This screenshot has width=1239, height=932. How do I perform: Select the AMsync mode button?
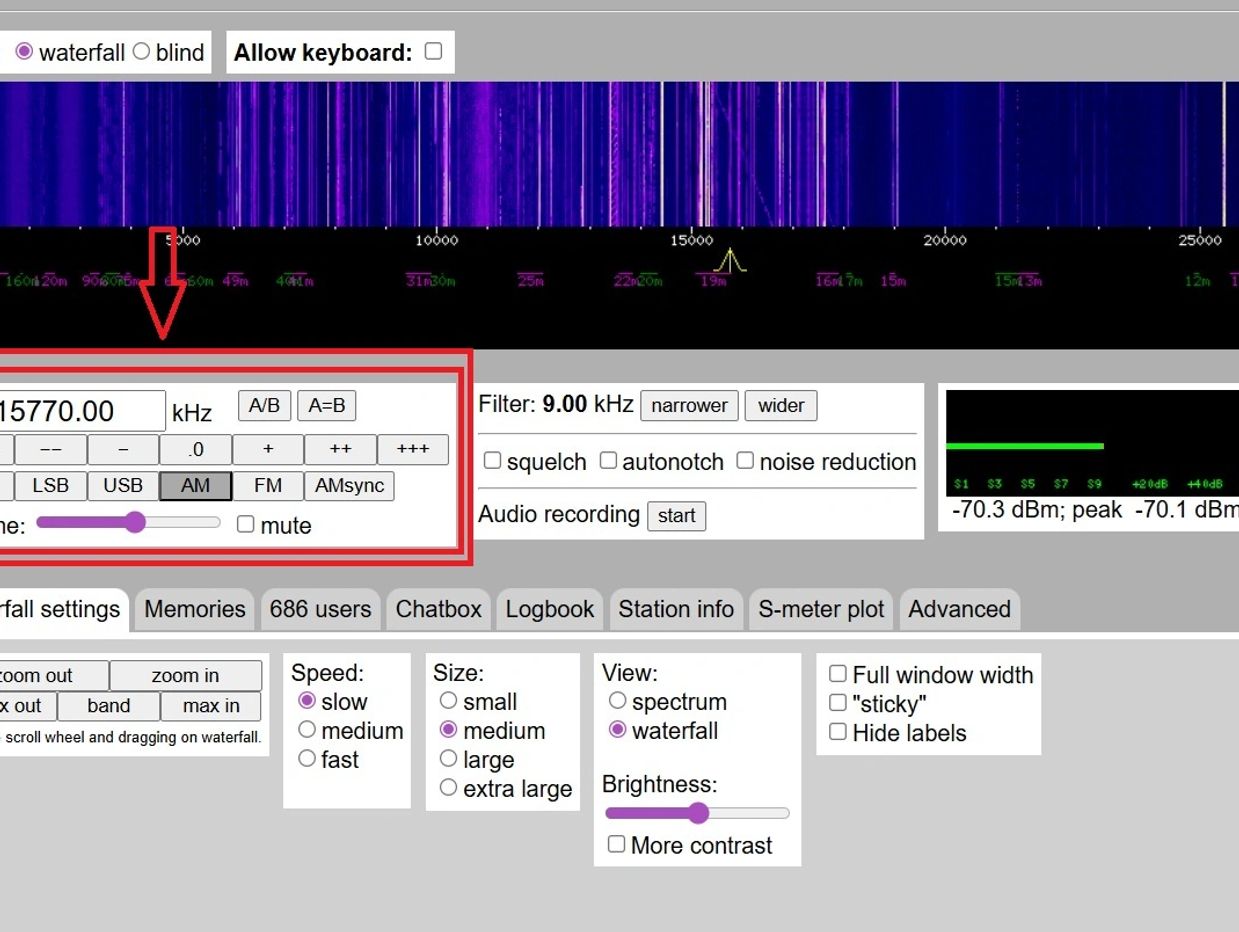[x=349, y=486]
